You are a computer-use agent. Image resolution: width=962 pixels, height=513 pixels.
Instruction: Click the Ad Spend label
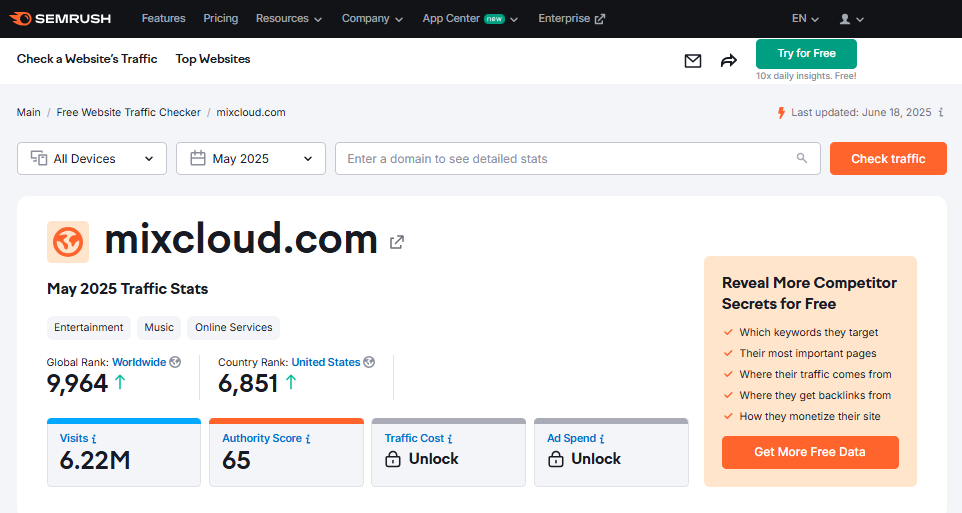(x=571, y=438)
